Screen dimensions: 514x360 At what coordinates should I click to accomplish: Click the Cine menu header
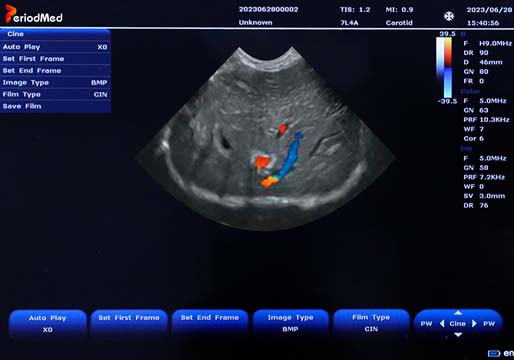coord(55,34)
